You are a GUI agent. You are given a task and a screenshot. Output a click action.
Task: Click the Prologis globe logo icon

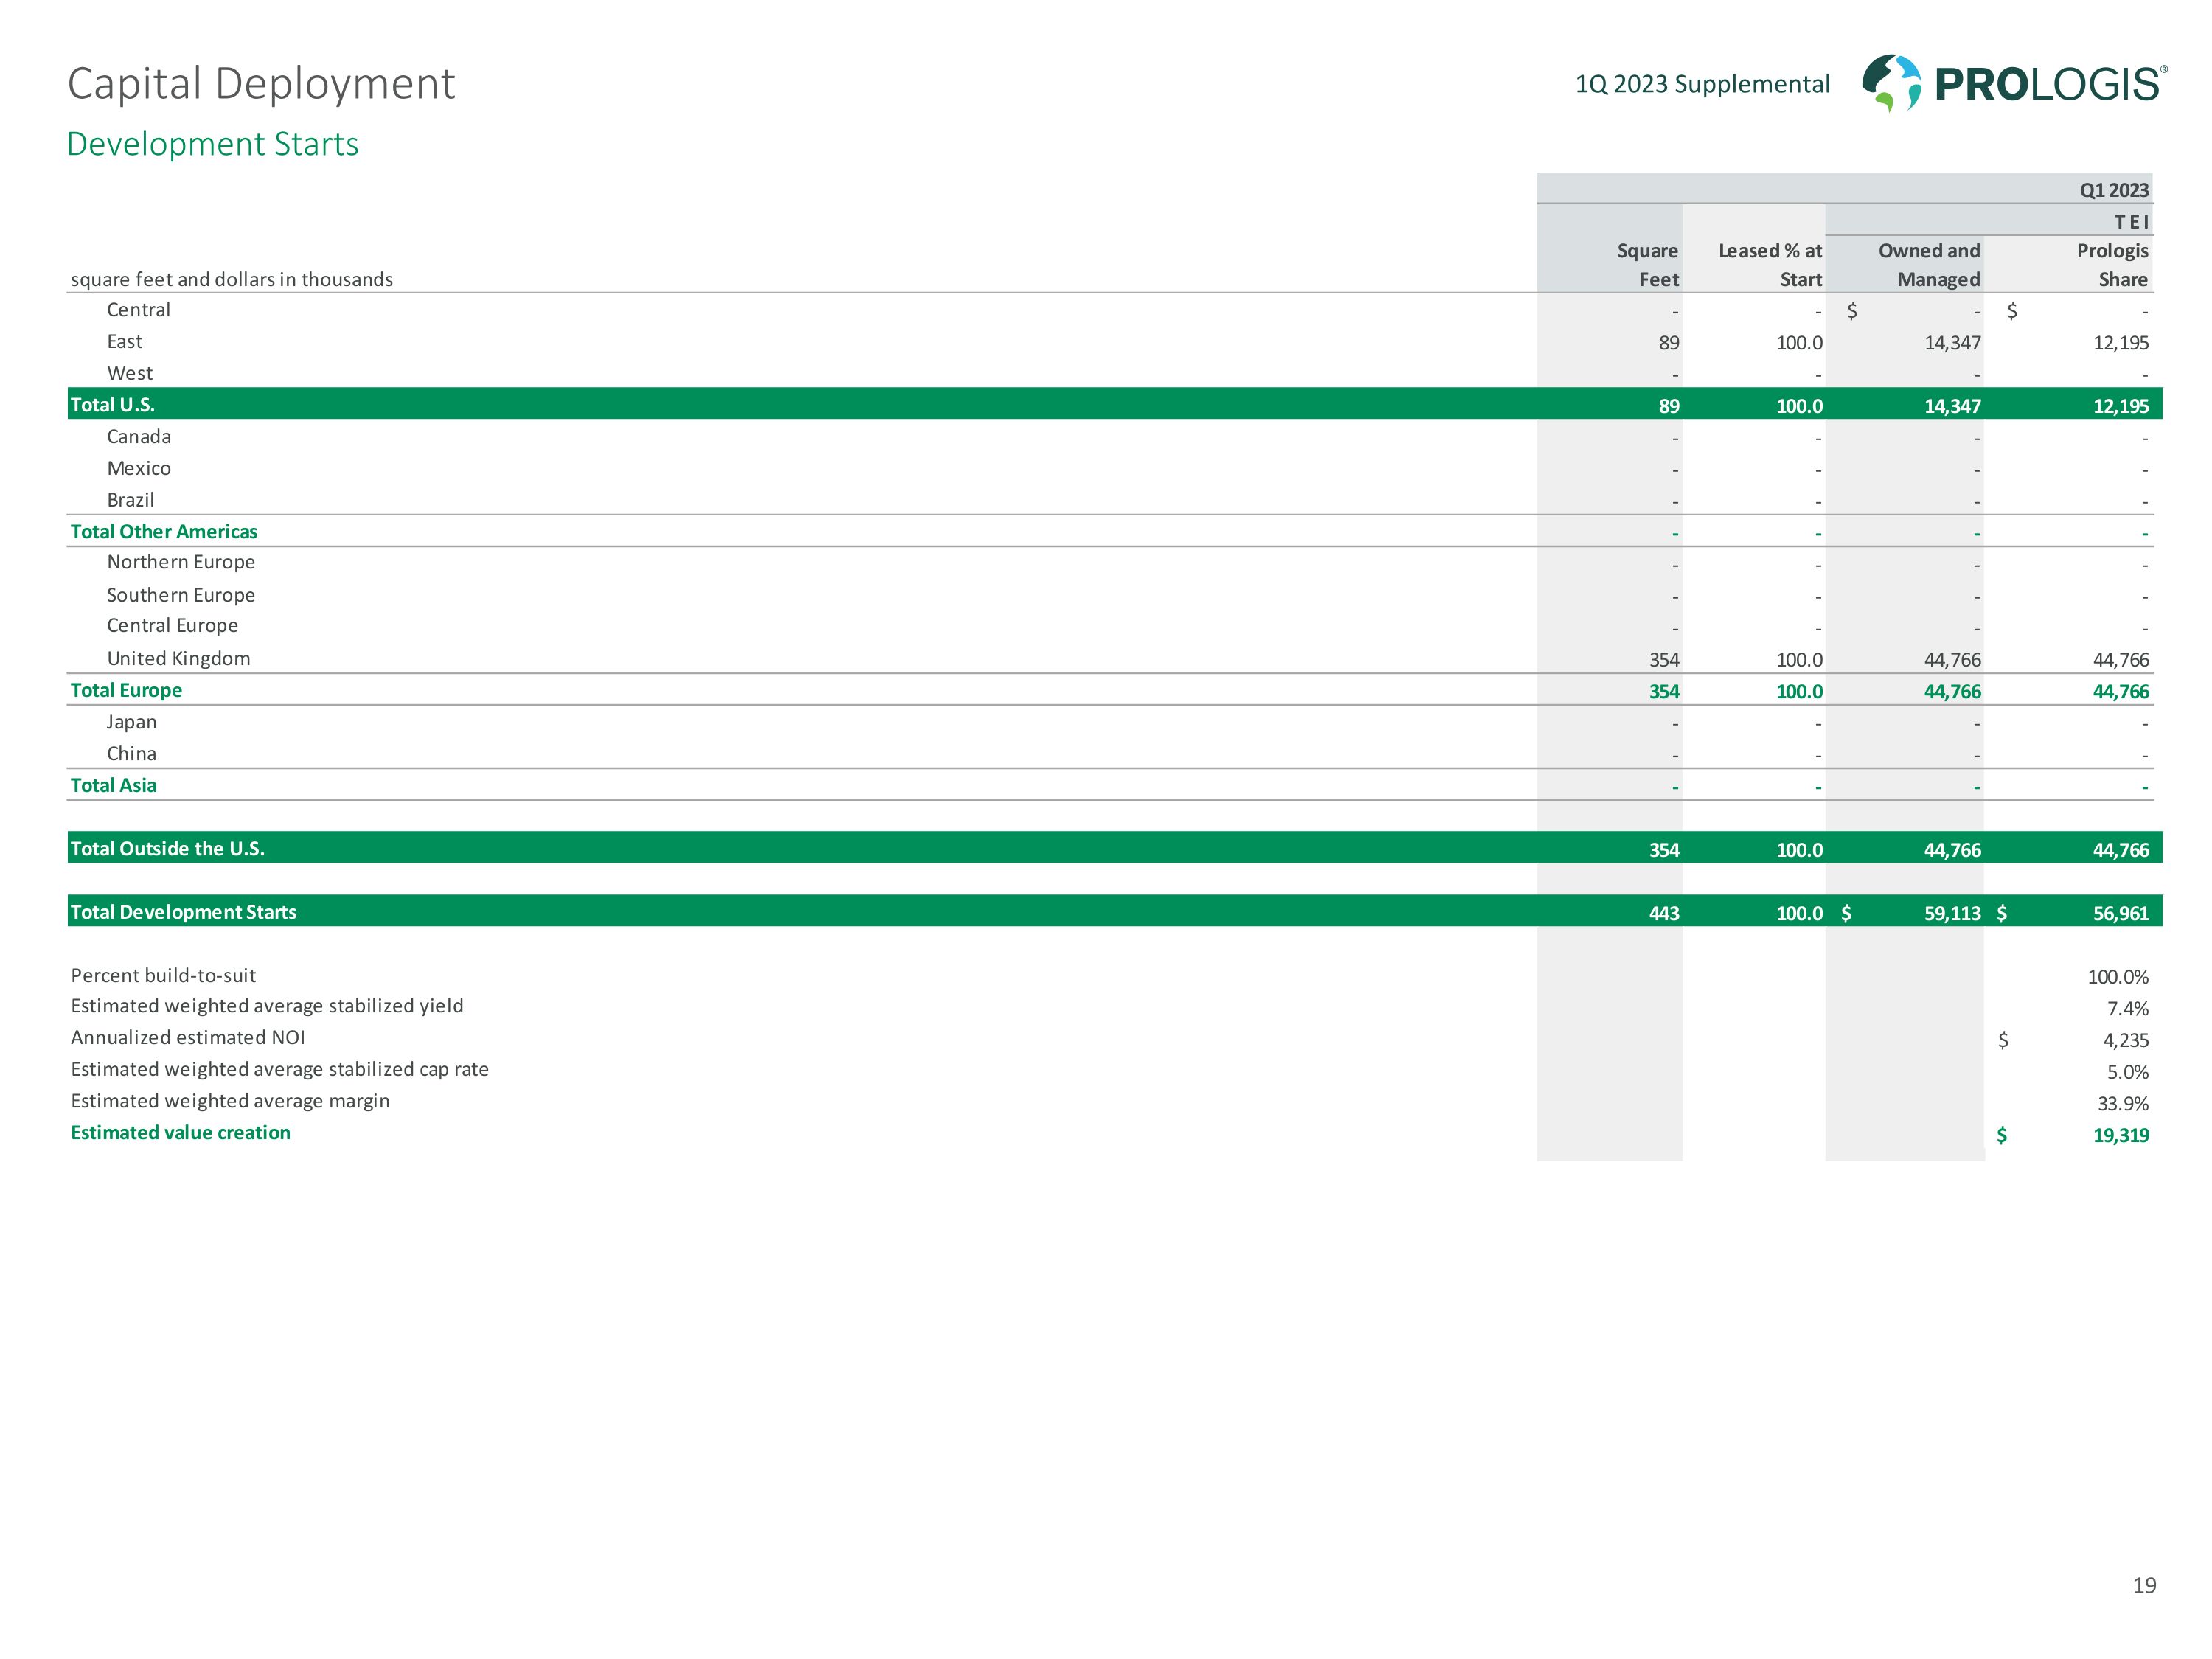coord(1891,82)
